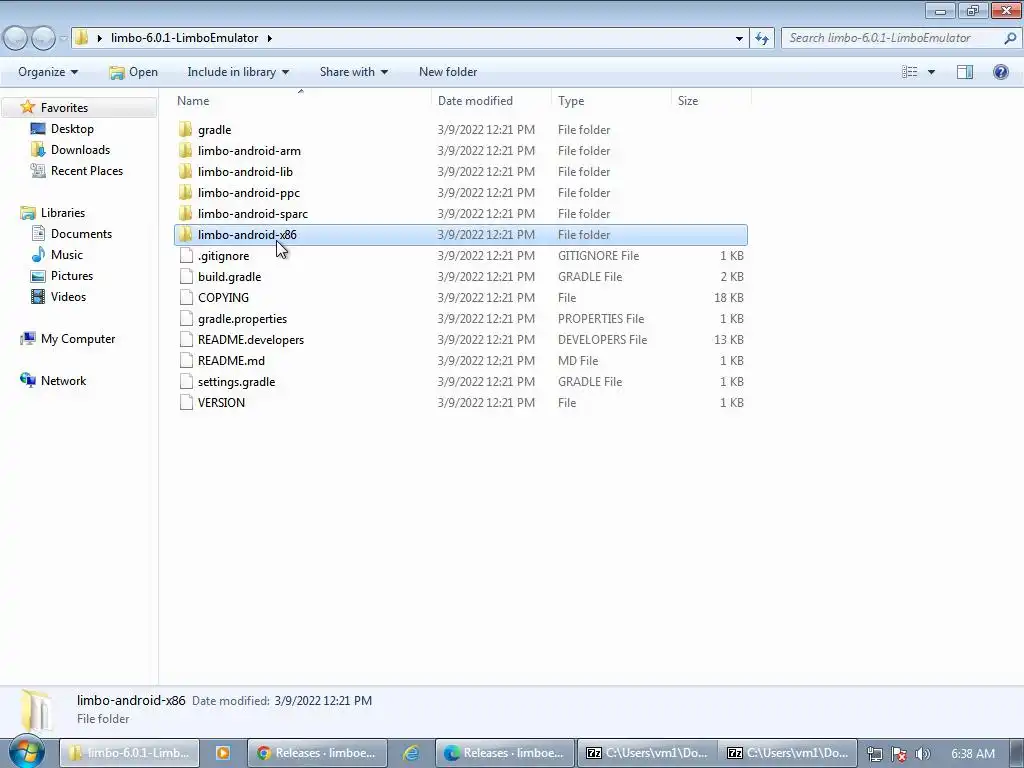Switch to first 7-Zip taskbar window
The width and height of the screenshot is (1024, 768).
click(647, 753)
